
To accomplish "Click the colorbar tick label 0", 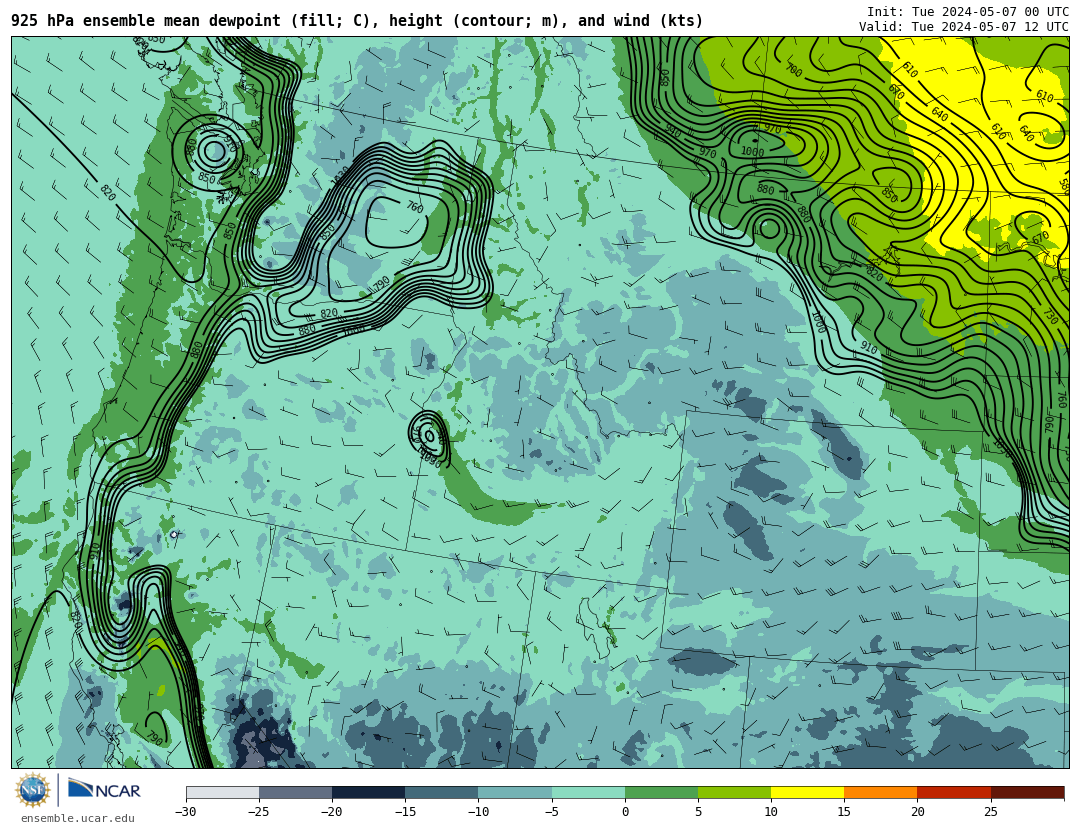I will click(625, 812).
